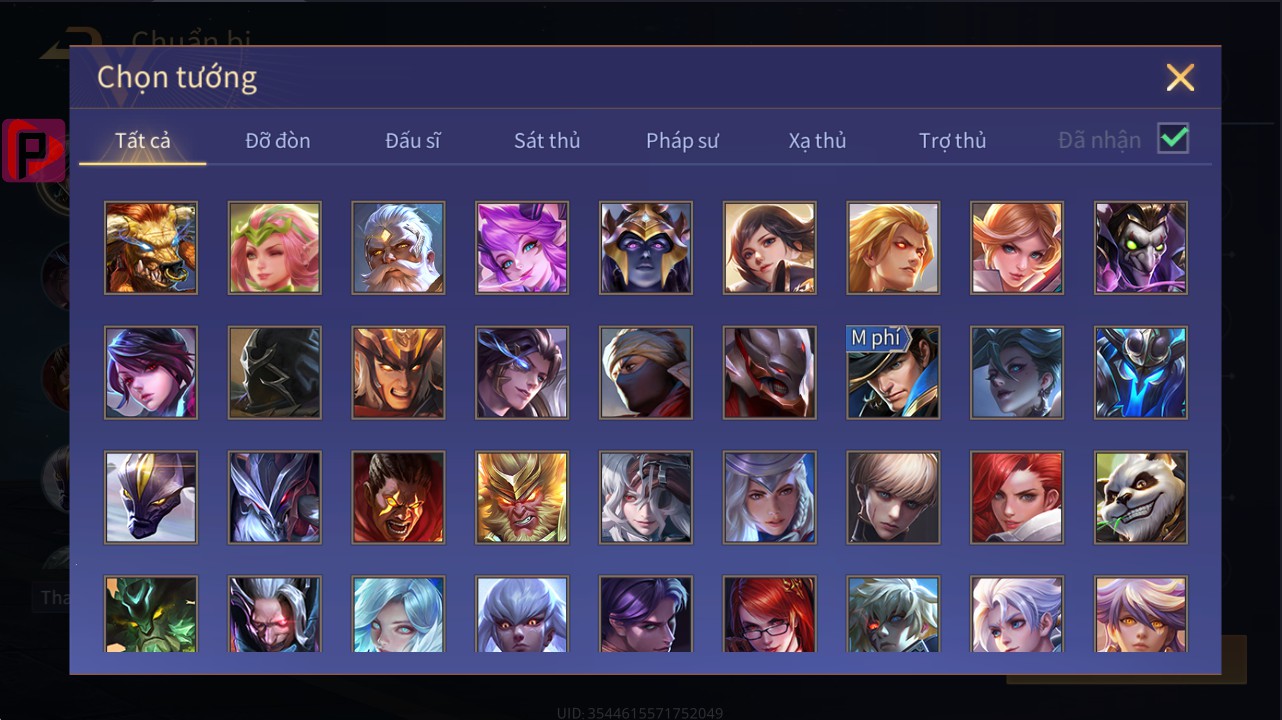Select the panda hero portrait
Viewport: 1282px width, 720px height.
(1141, 497)
